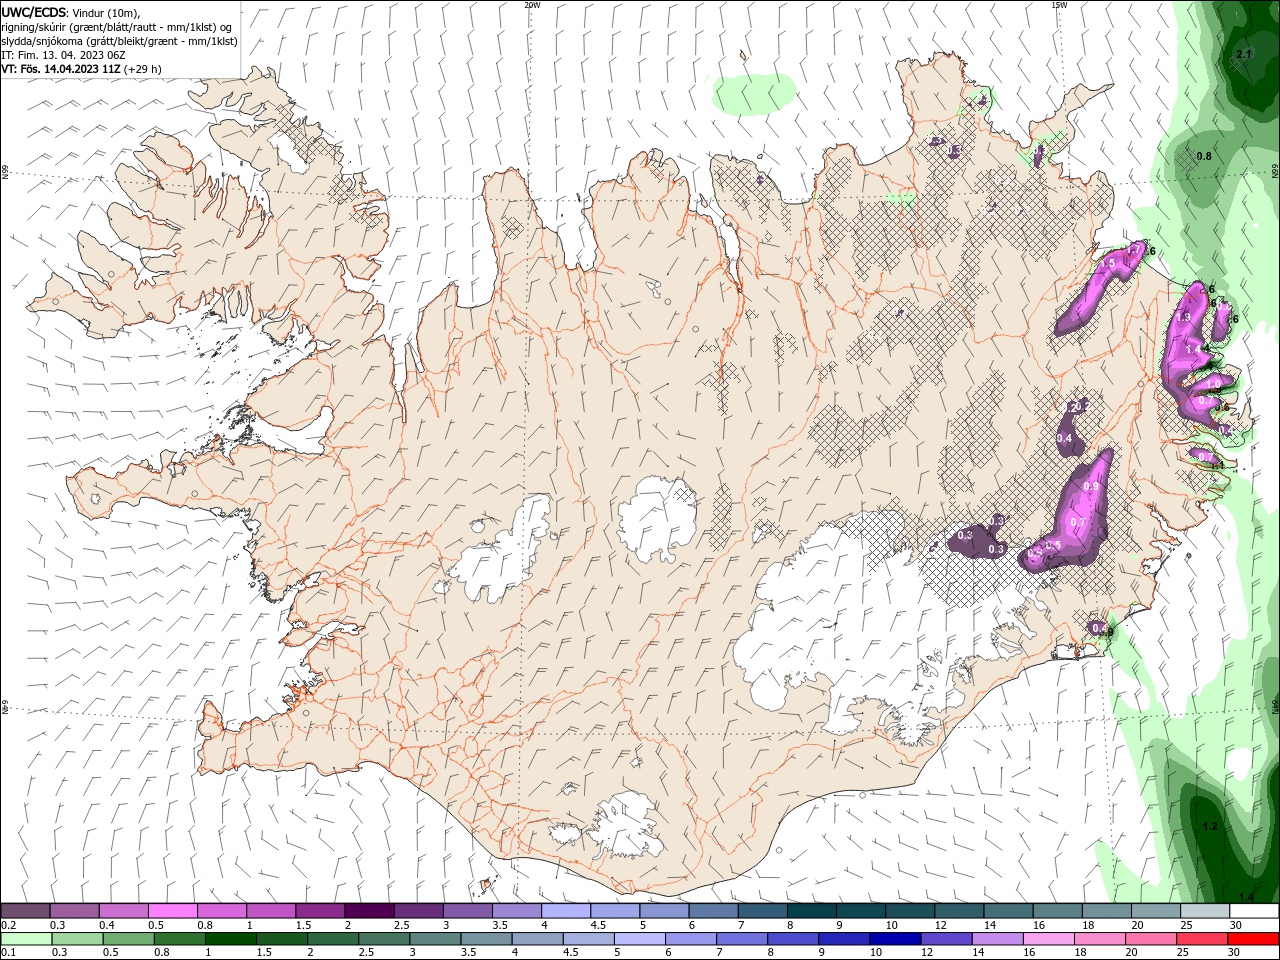Click the rain legend swatch between 20 and 25
The width and height of the screenshot is (1280, 960).
[x=1150, y=939]
